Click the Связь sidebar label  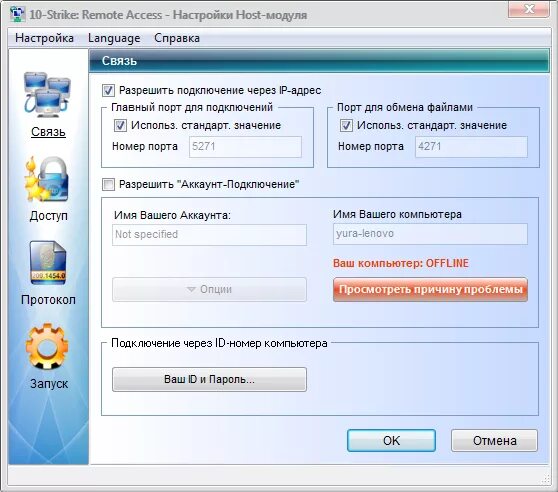pos(48,132)
